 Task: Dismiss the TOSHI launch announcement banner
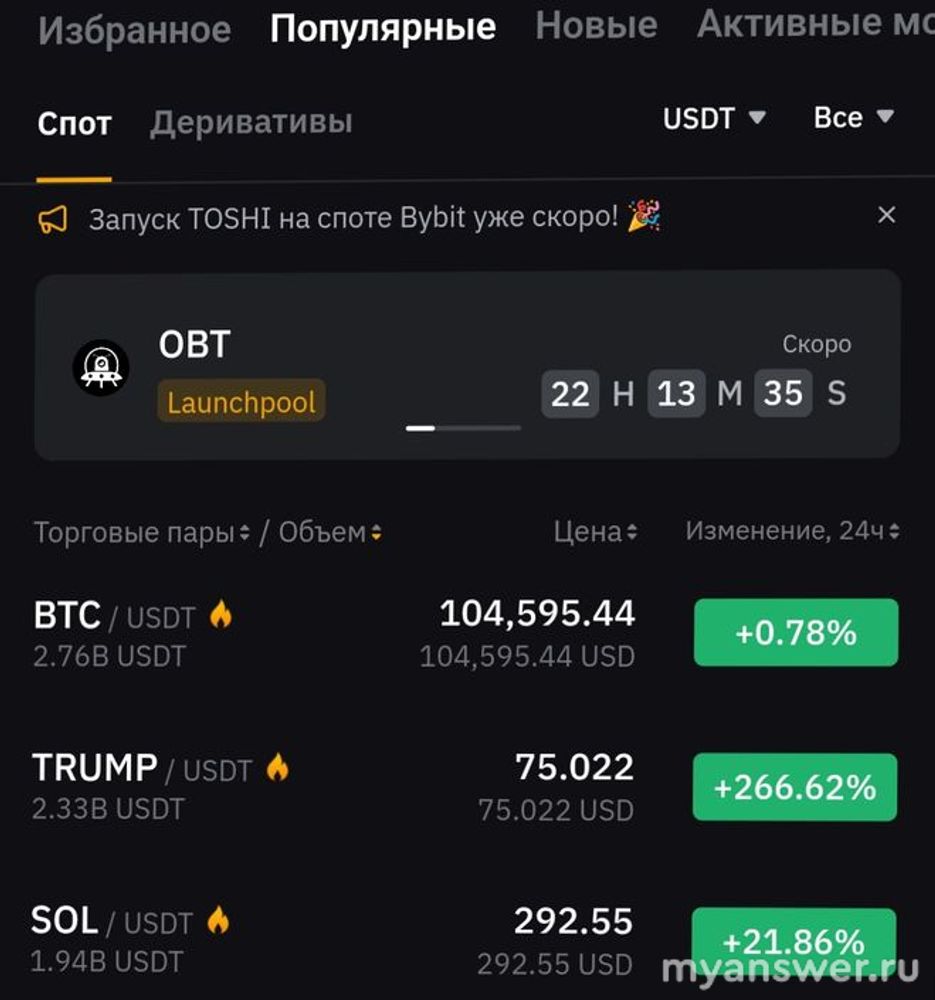click(886, 215)
